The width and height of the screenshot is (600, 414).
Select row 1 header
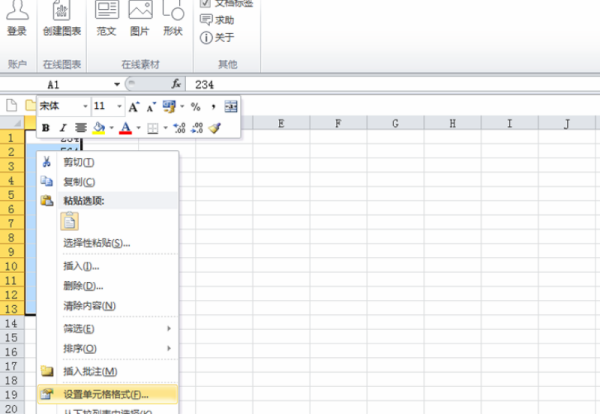12,137
